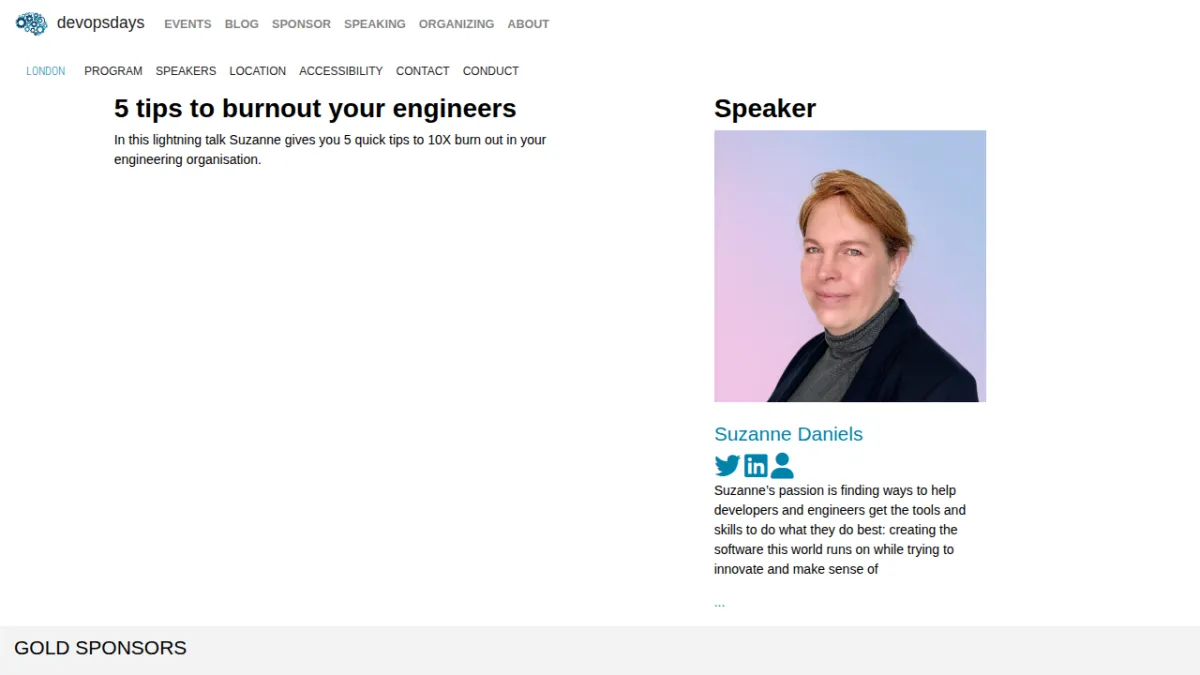The image size is (1200, 675).
Task: View the Location page
Action: pos(257,71)
